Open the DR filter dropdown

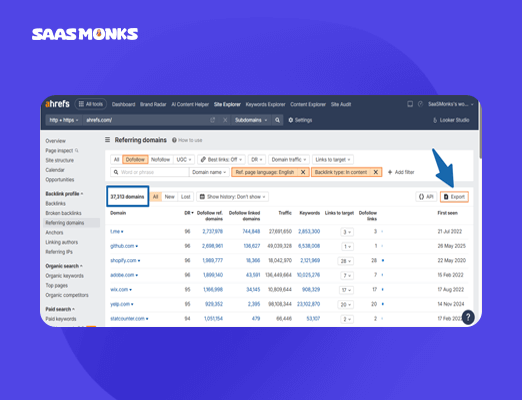(x=257, y=160)
